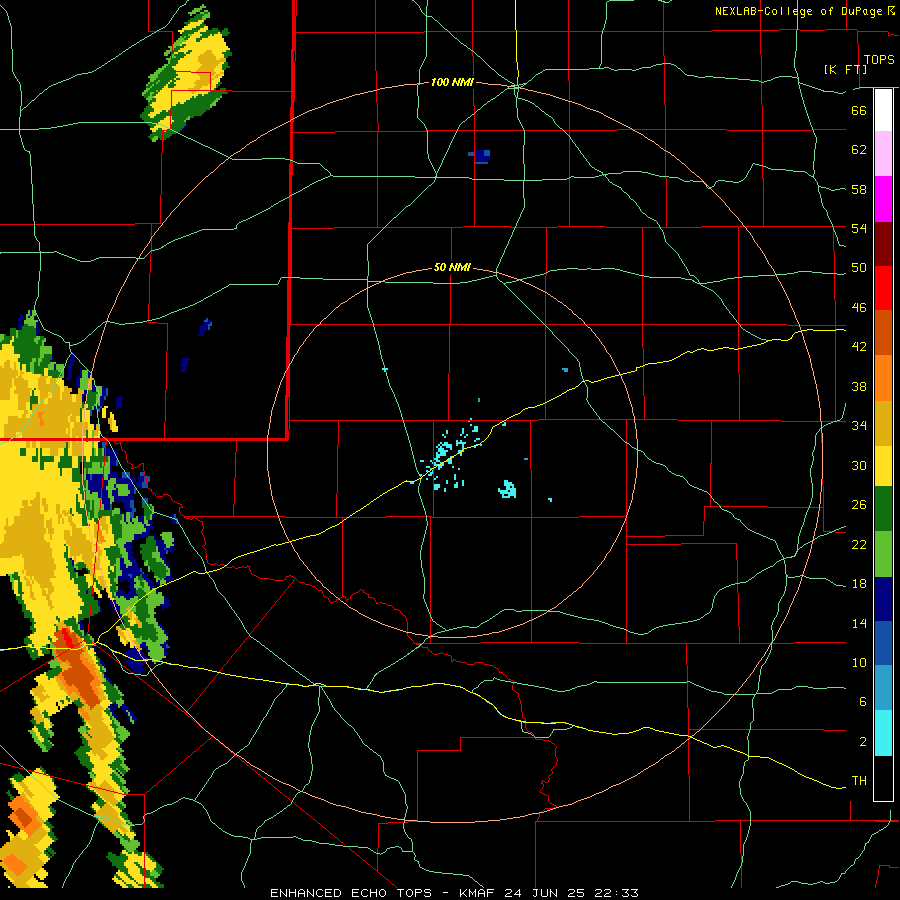The image size is (900, 900).
Task: Click the black TH threshold swatch
Action: (883, 778)
